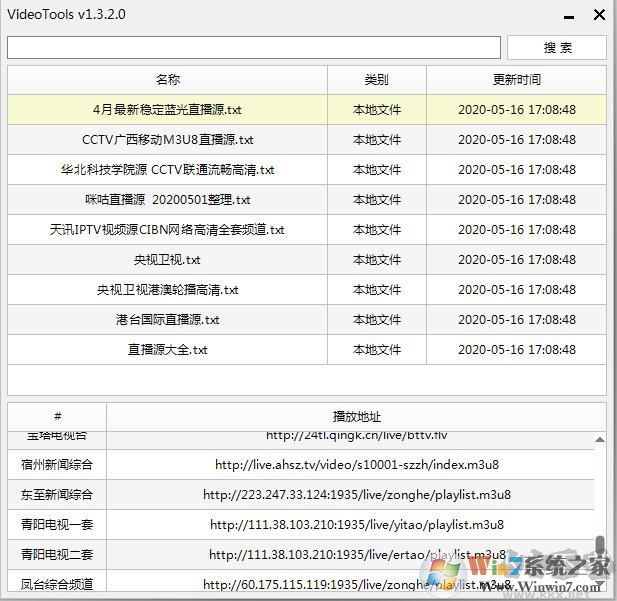Screen dimensions: 617x601
Task: Select 咪咕直播源 20200501整理.txt entry
Action: (x=167, y=200)
